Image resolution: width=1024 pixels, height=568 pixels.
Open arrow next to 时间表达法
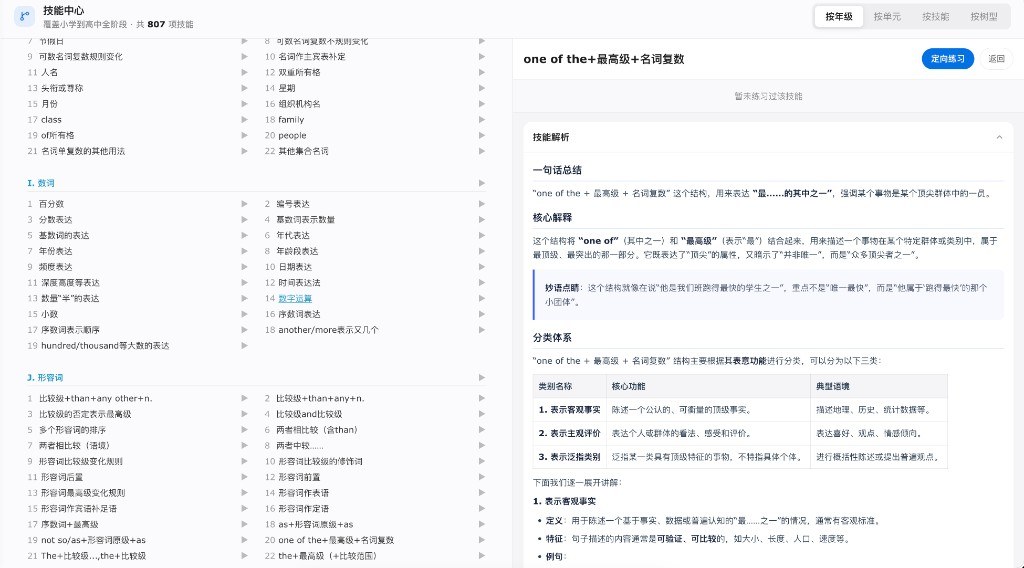[x=482, y=283]
